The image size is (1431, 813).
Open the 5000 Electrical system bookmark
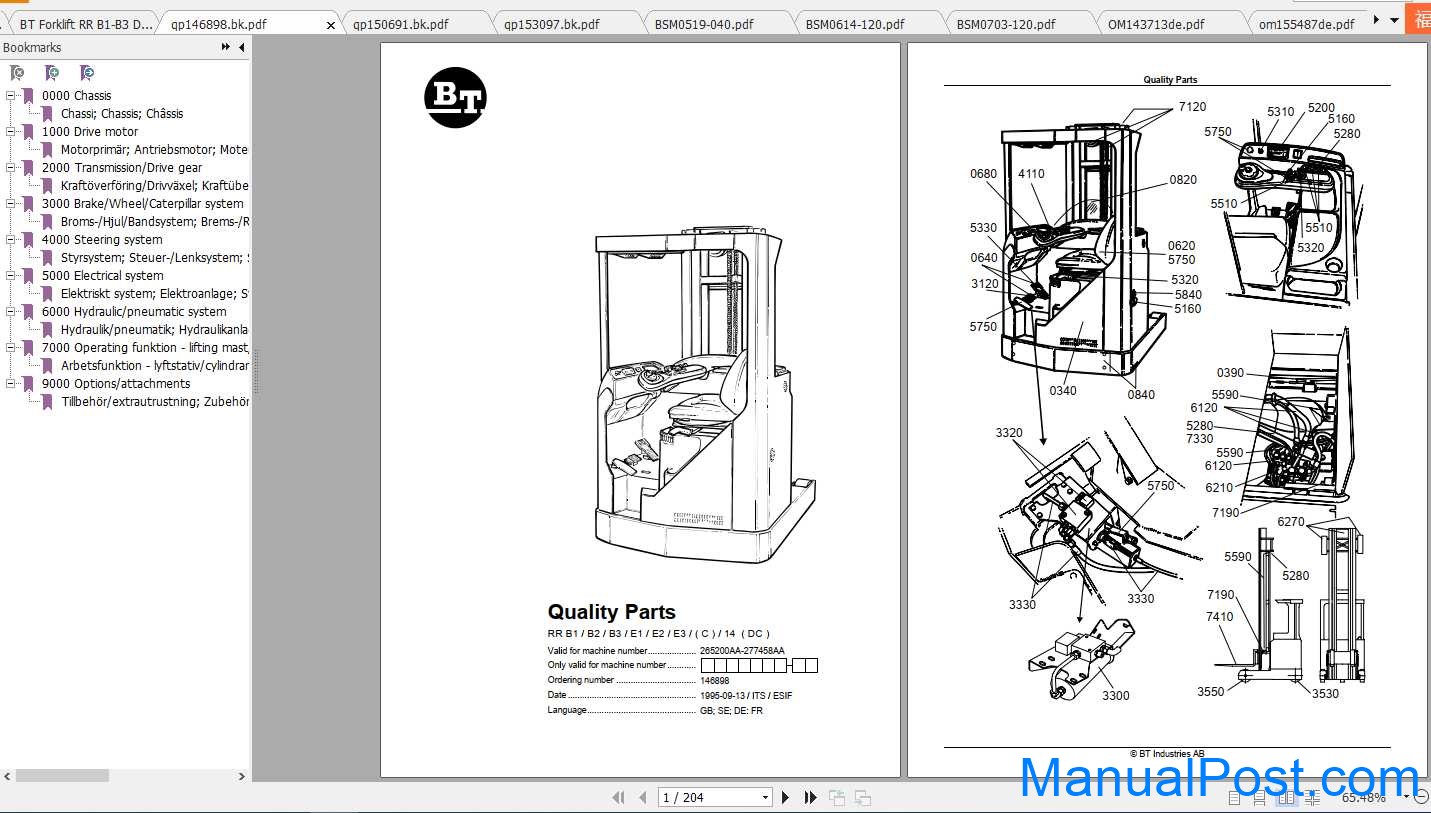(103, 276)
